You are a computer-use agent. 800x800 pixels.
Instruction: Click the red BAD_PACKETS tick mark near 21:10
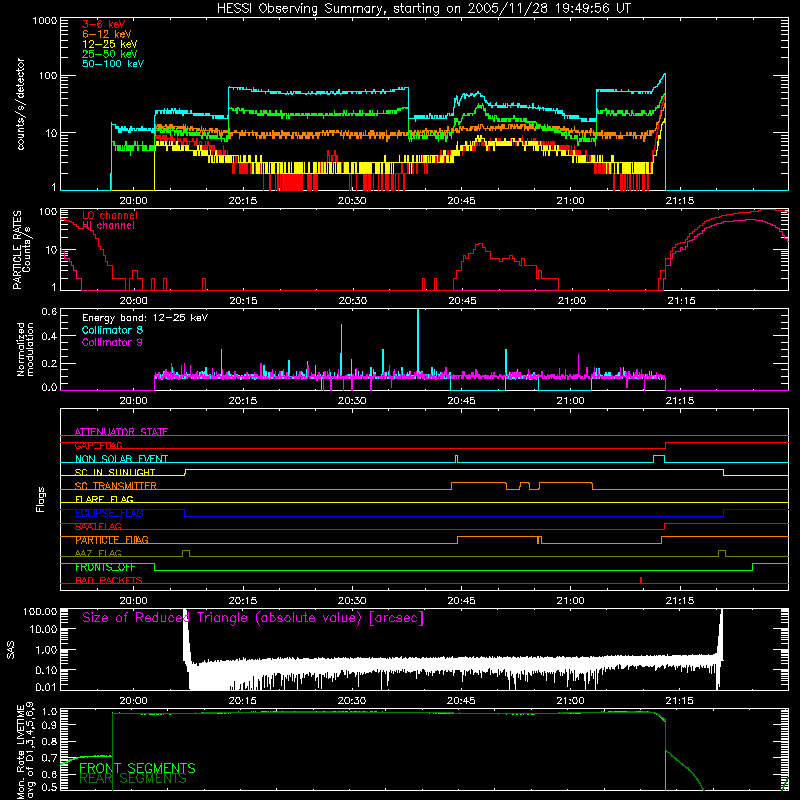(641, 580)
